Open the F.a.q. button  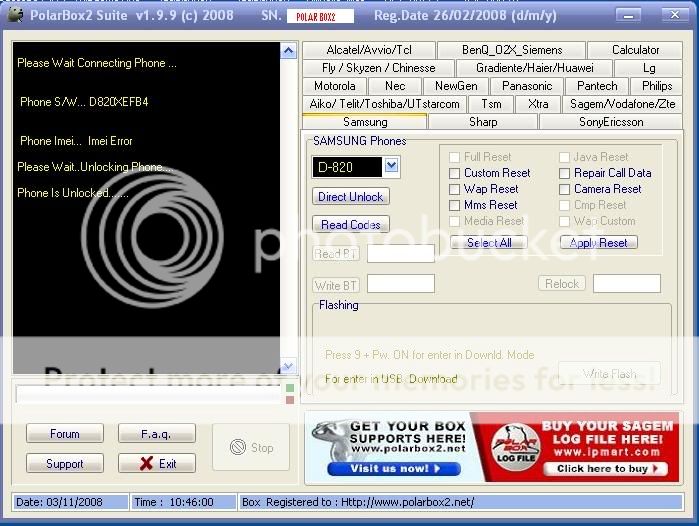[x=157, y=433]
